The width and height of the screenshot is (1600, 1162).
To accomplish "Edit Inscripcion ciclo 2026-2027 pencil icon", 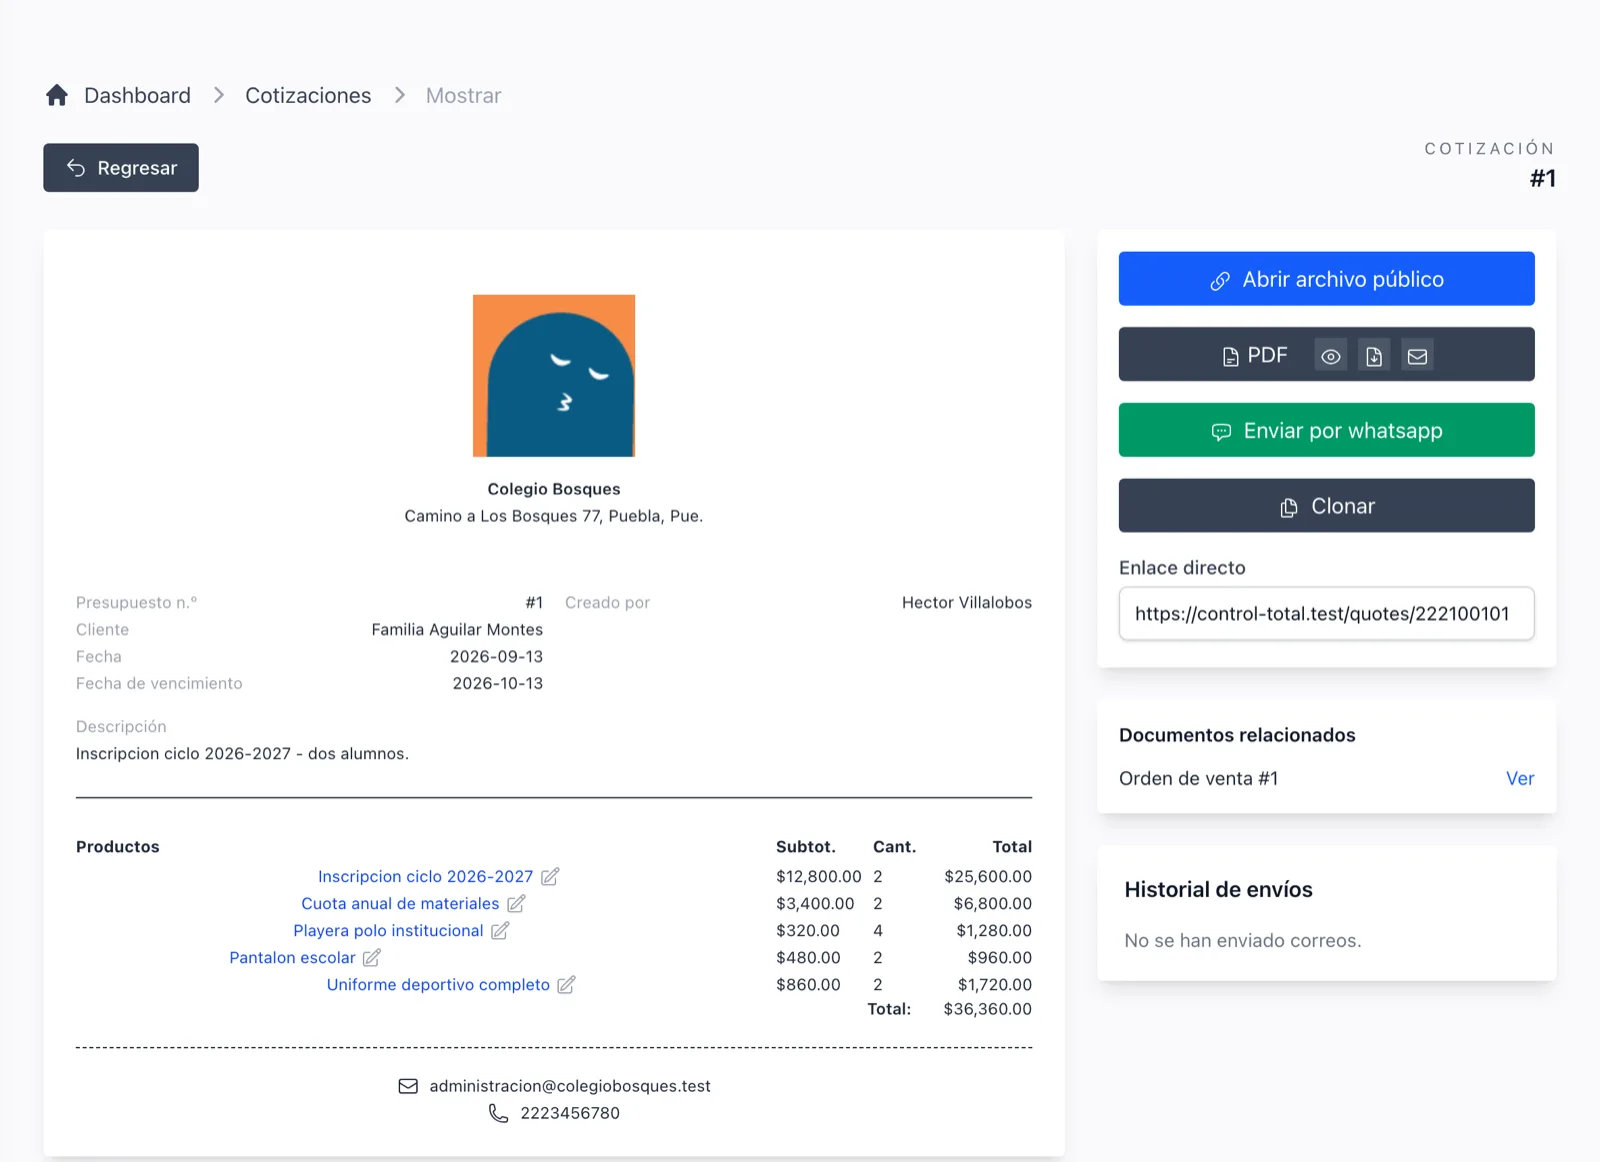I will [550, 876].
